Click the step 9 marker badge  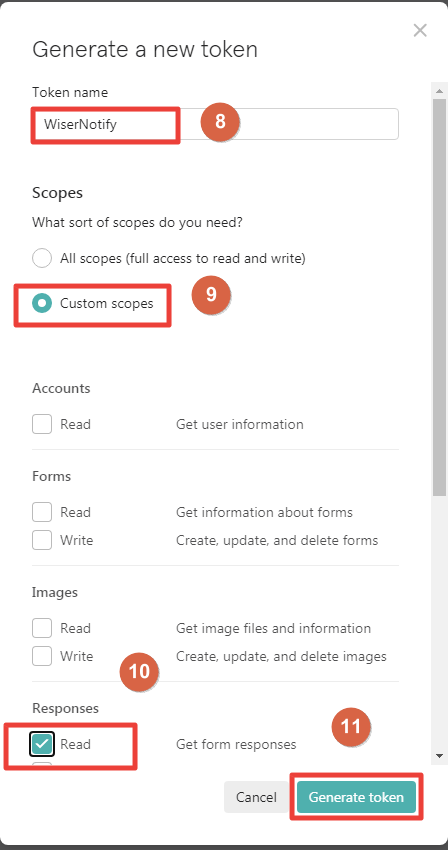pyautogui.click(x=212, y=294)
